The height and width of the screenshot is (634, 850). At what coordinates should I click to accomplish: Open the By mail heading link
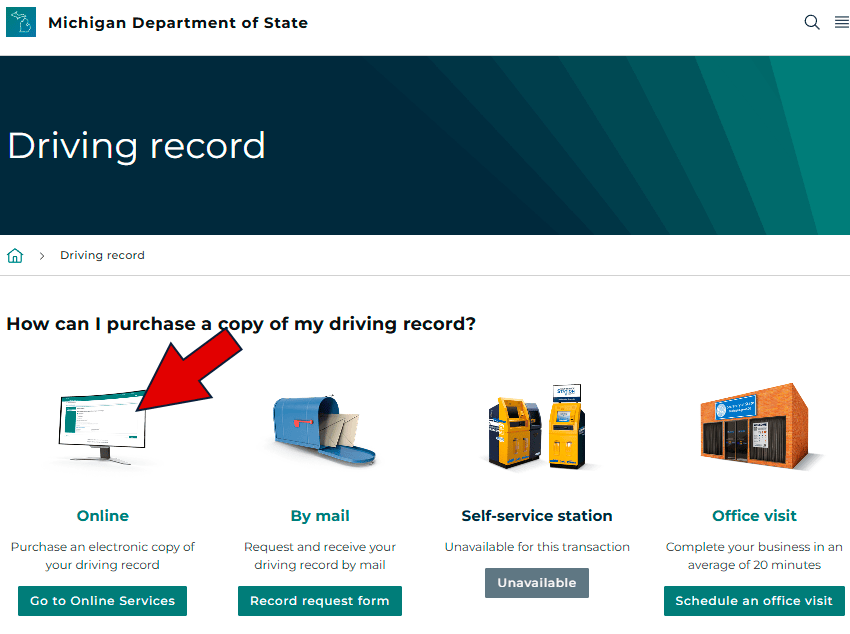click(320, 515)
